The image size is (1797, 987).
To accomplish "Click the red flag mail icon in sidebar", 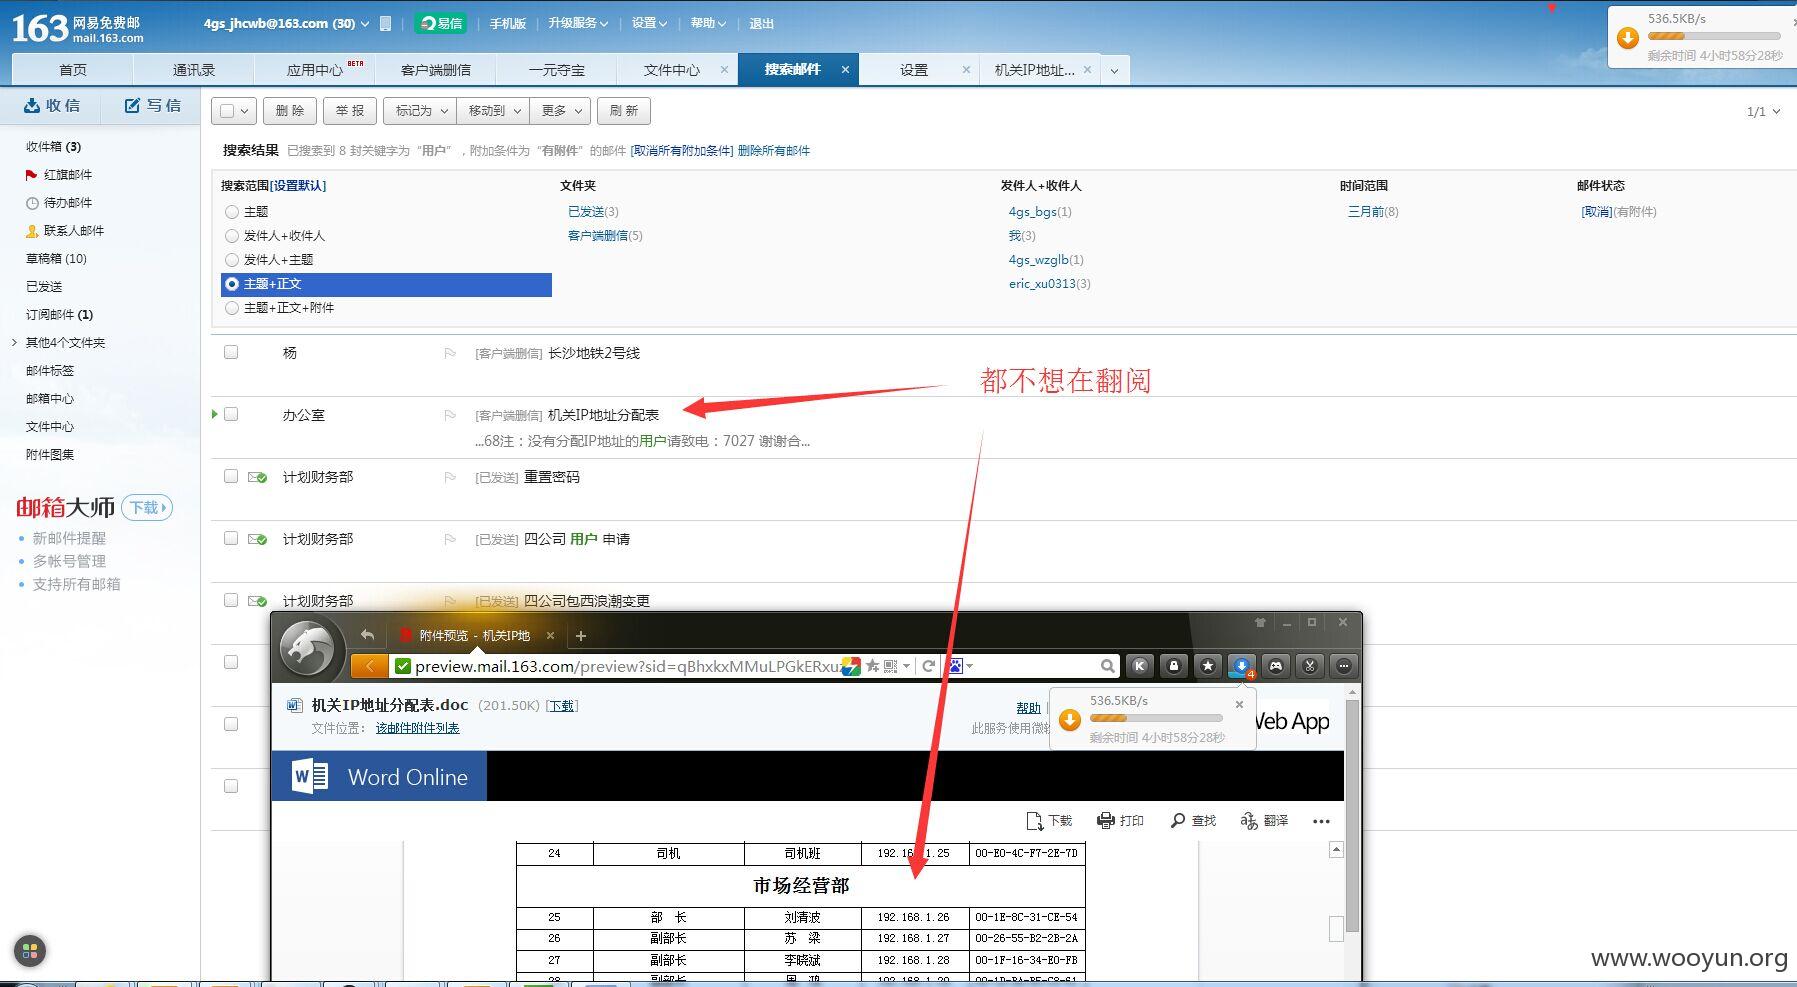I will tap(31, 175).
